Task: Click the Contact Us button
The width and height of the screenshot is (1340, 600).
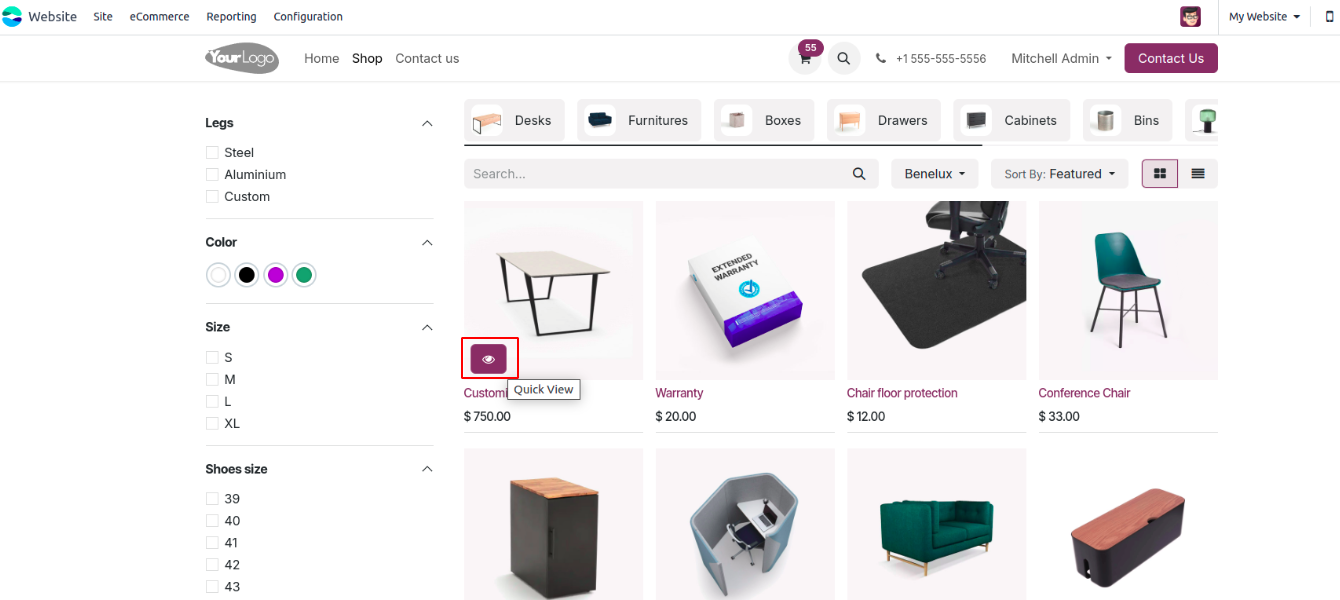Action: click(x=1171, y=58)
